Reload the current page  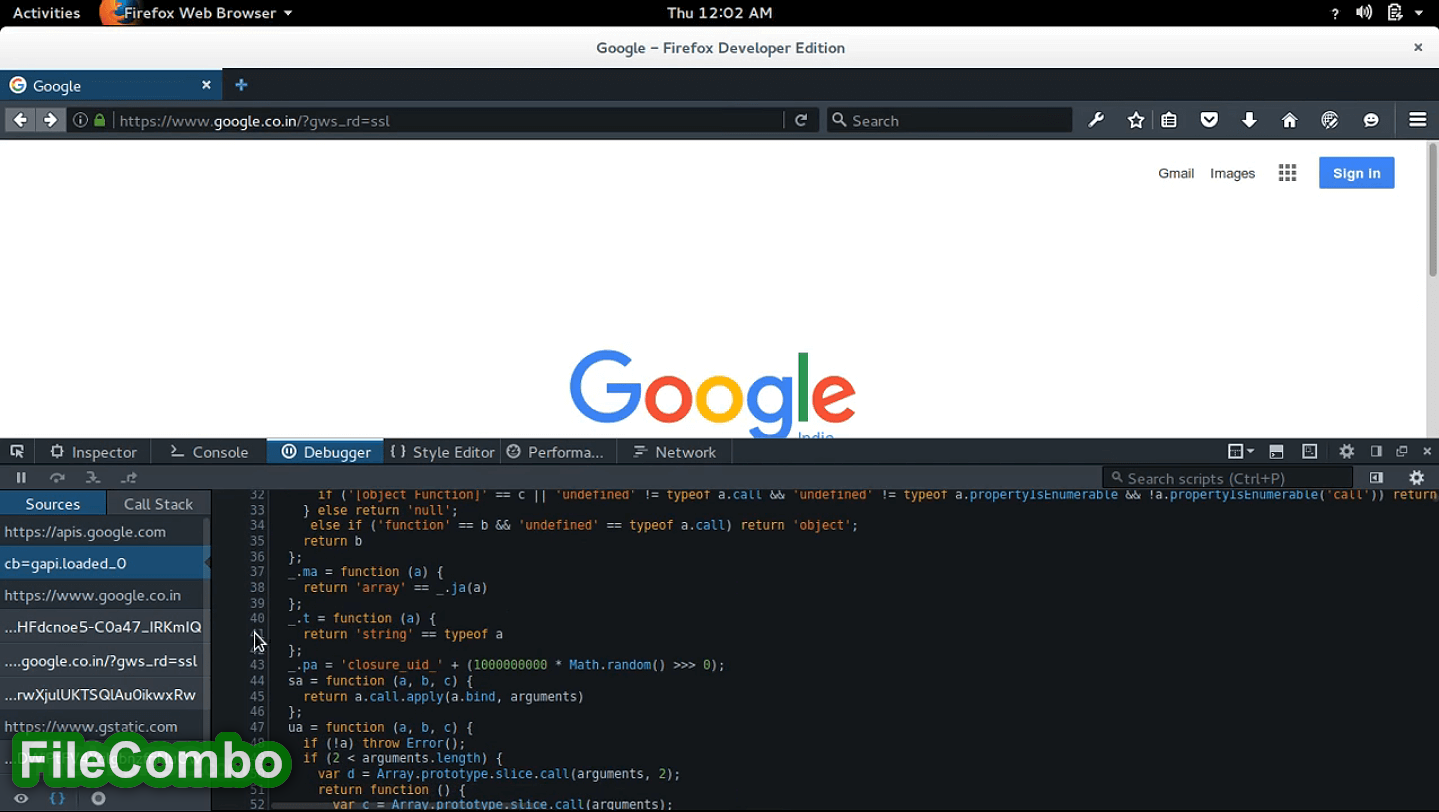[801, 120]
